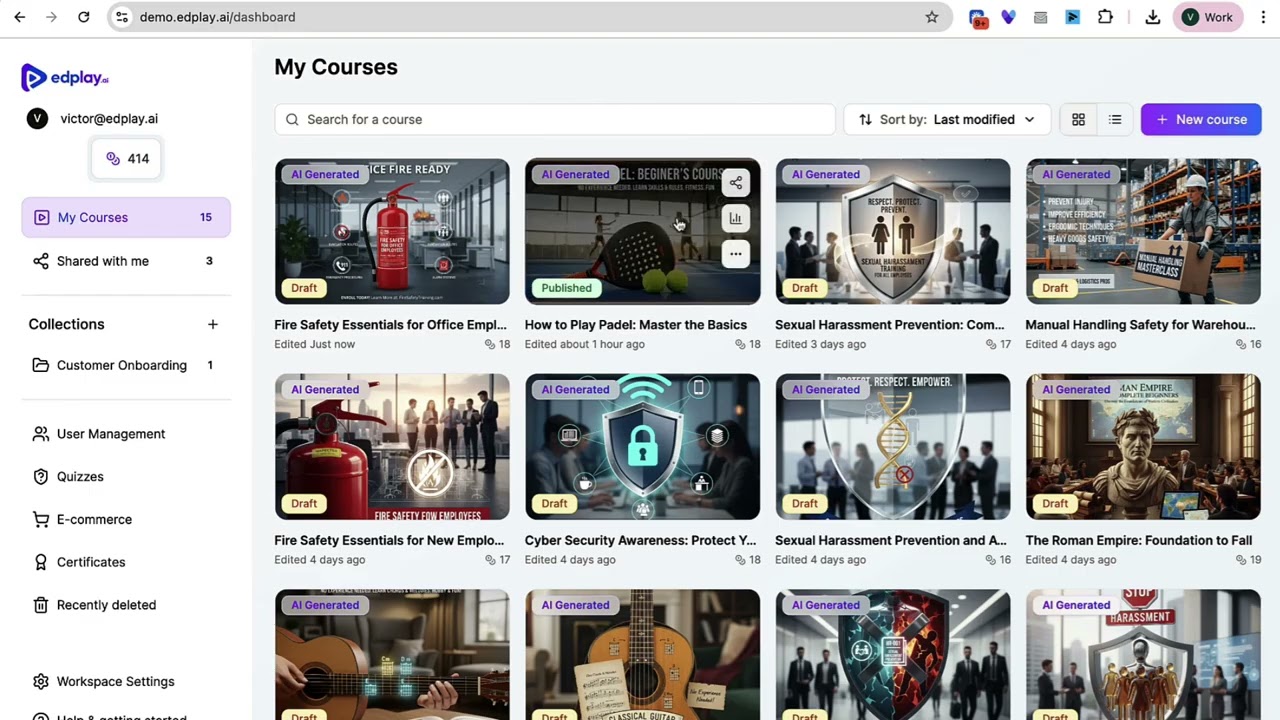Open Certificates page

coord(91,562)
